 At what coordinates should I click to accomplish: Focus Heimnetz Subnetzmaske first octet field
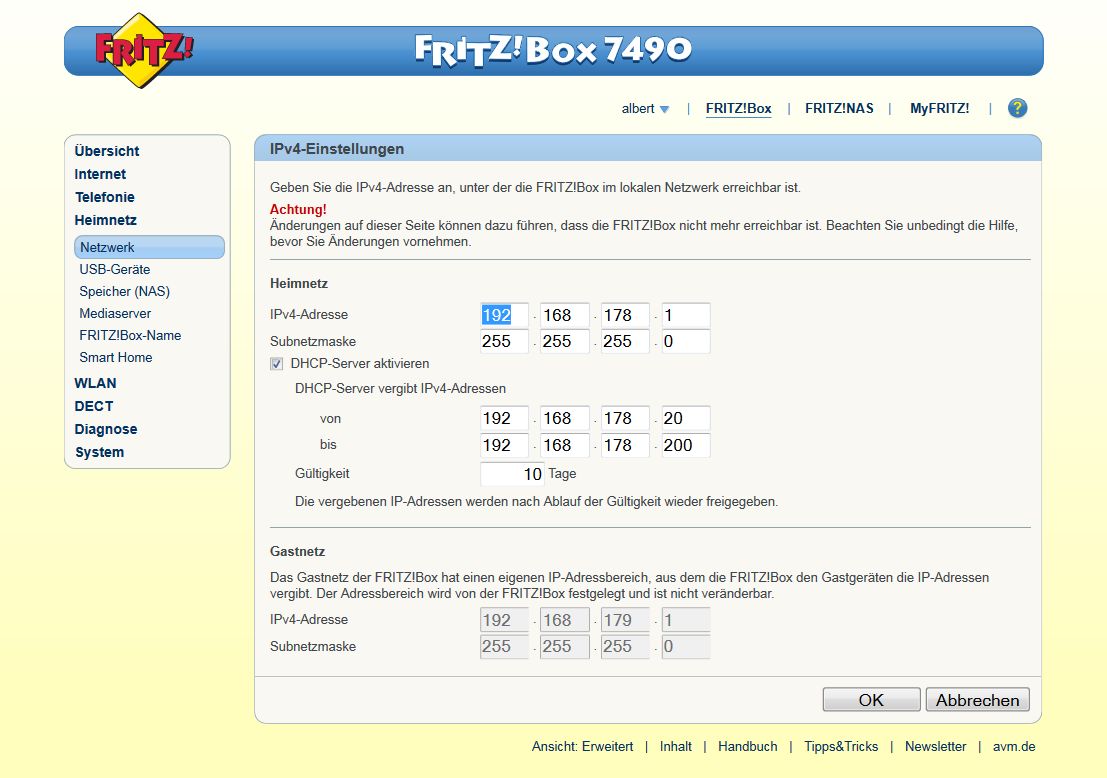coord(504,341)
